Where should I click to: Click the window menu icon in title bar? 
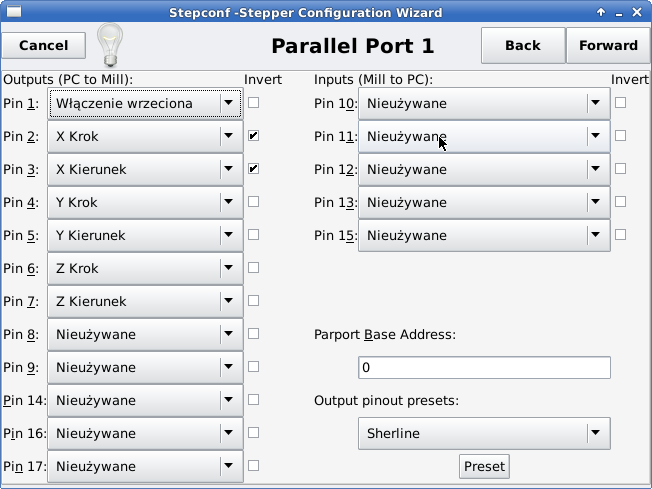tap(14, 12)
